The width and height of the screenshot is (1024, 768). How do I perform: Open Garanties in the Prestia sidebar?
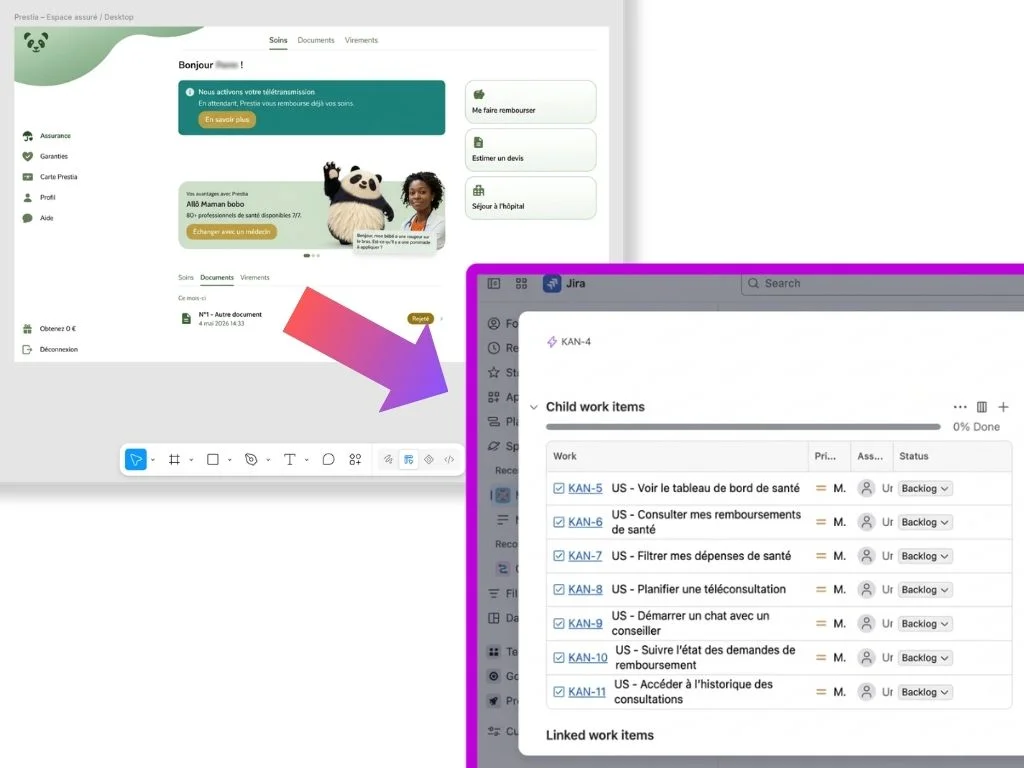point(45,157)
